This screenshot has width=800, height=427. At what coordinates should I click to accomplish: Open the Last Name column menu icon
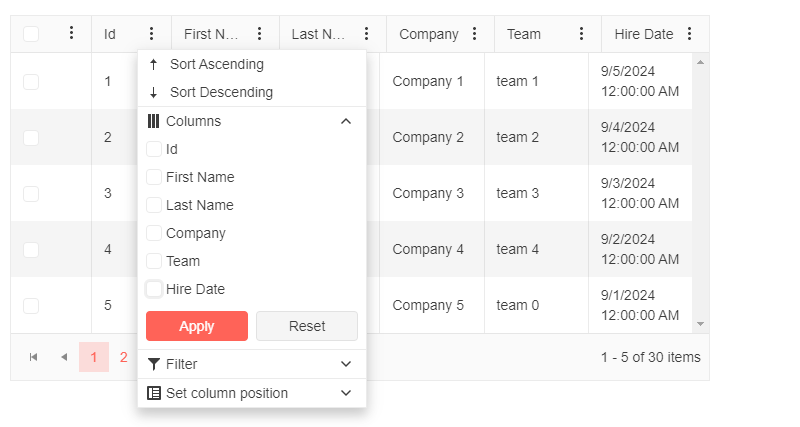366,34
